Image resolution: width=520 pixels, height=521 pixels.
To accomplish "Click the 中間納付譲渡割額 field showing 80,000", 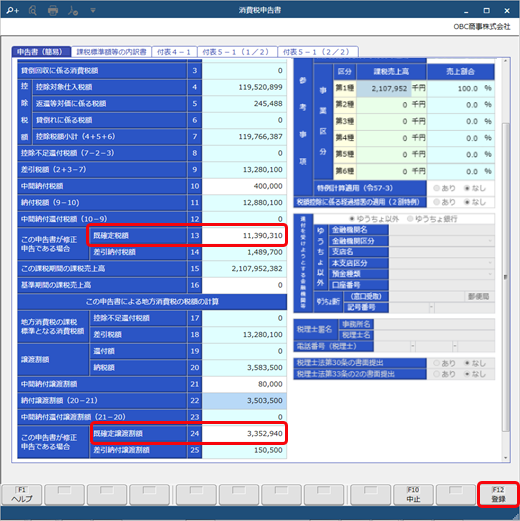I will (244, 384).
